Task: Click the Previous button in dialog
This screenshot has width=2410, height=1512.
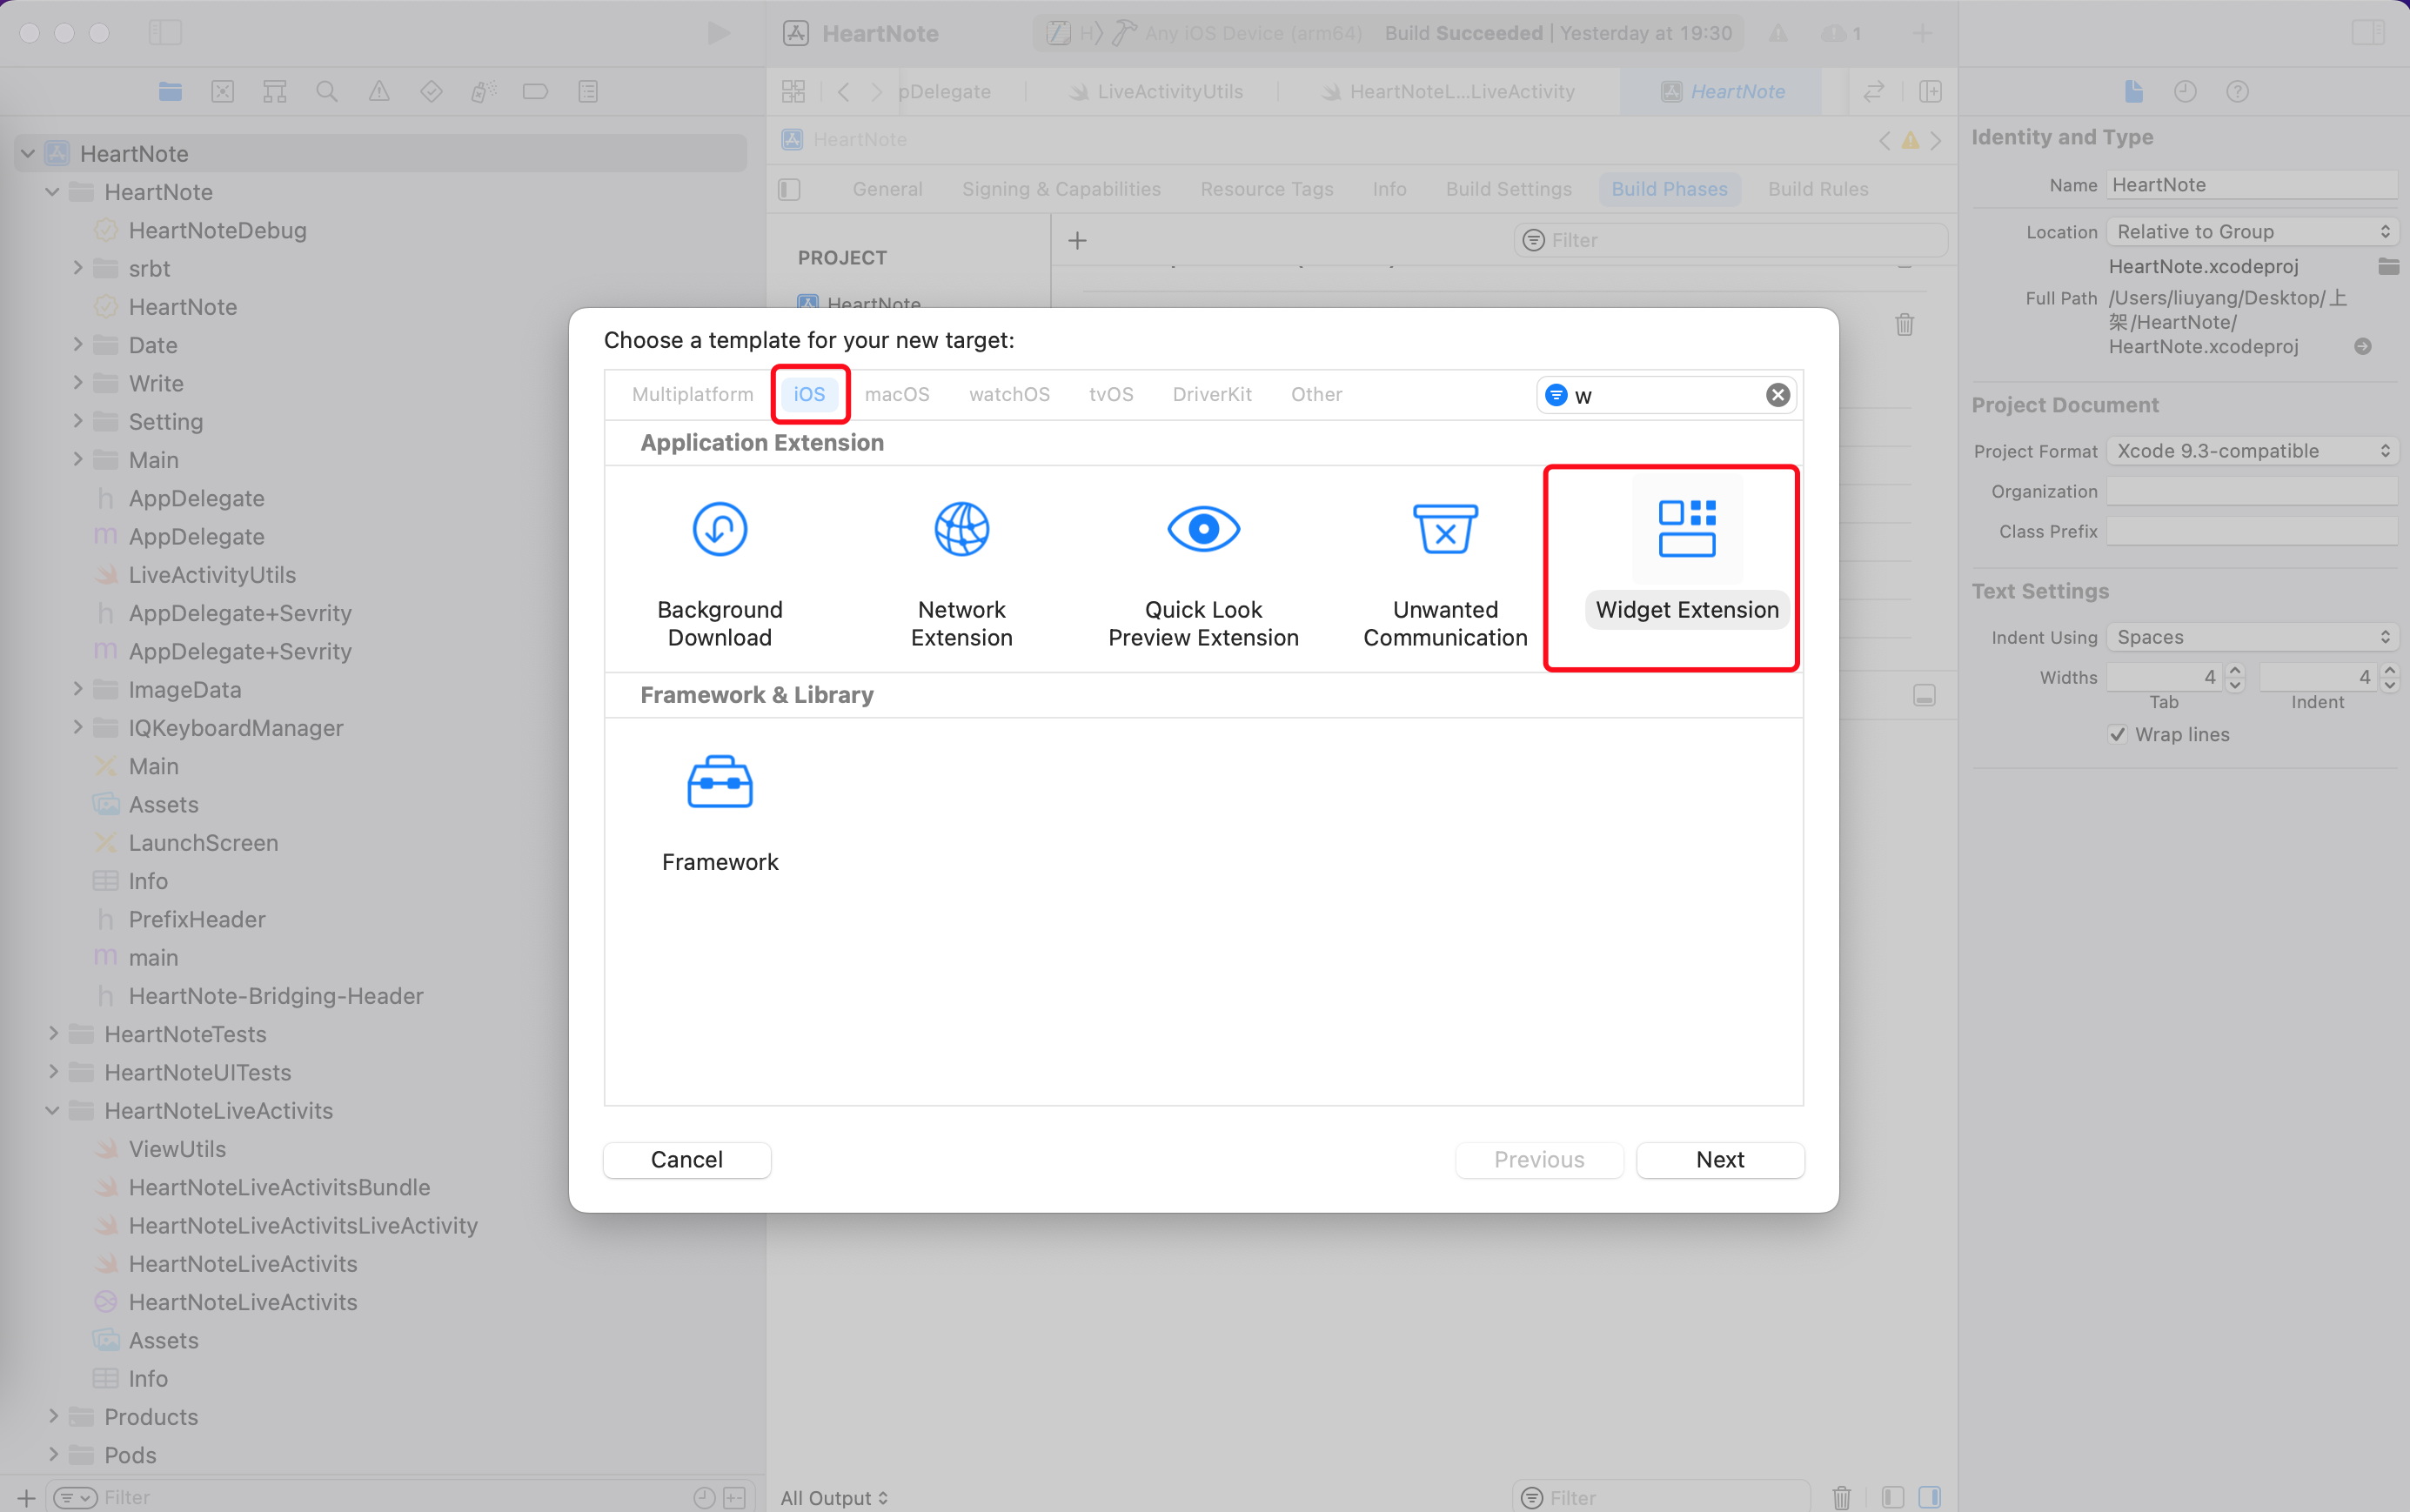Action: [x=1539, y=1159]
